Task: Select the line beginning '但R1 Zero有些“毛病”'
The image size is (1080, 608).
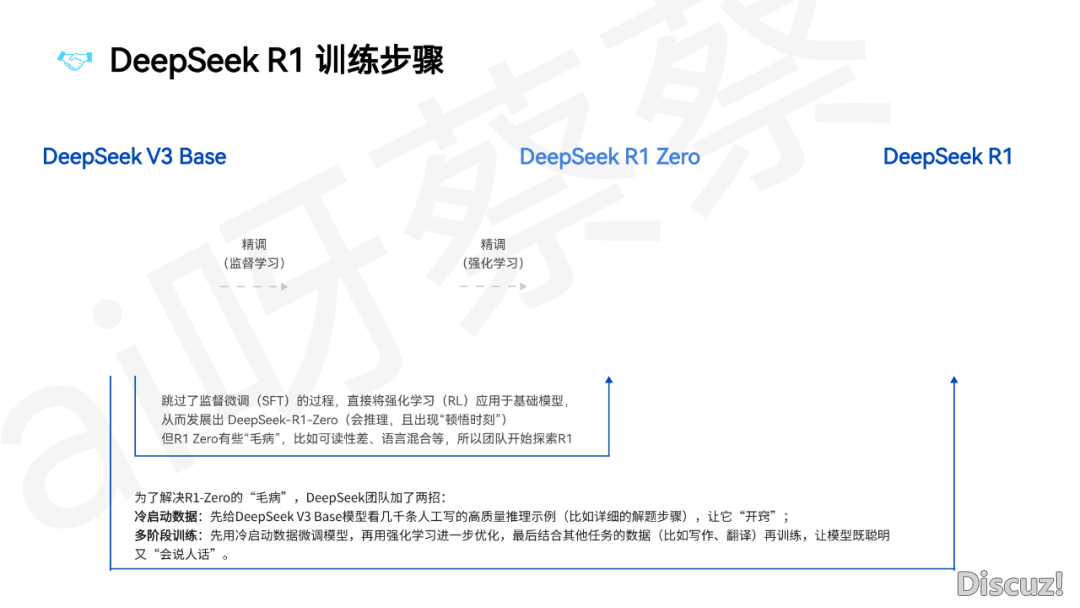Action: pos(366,439)
